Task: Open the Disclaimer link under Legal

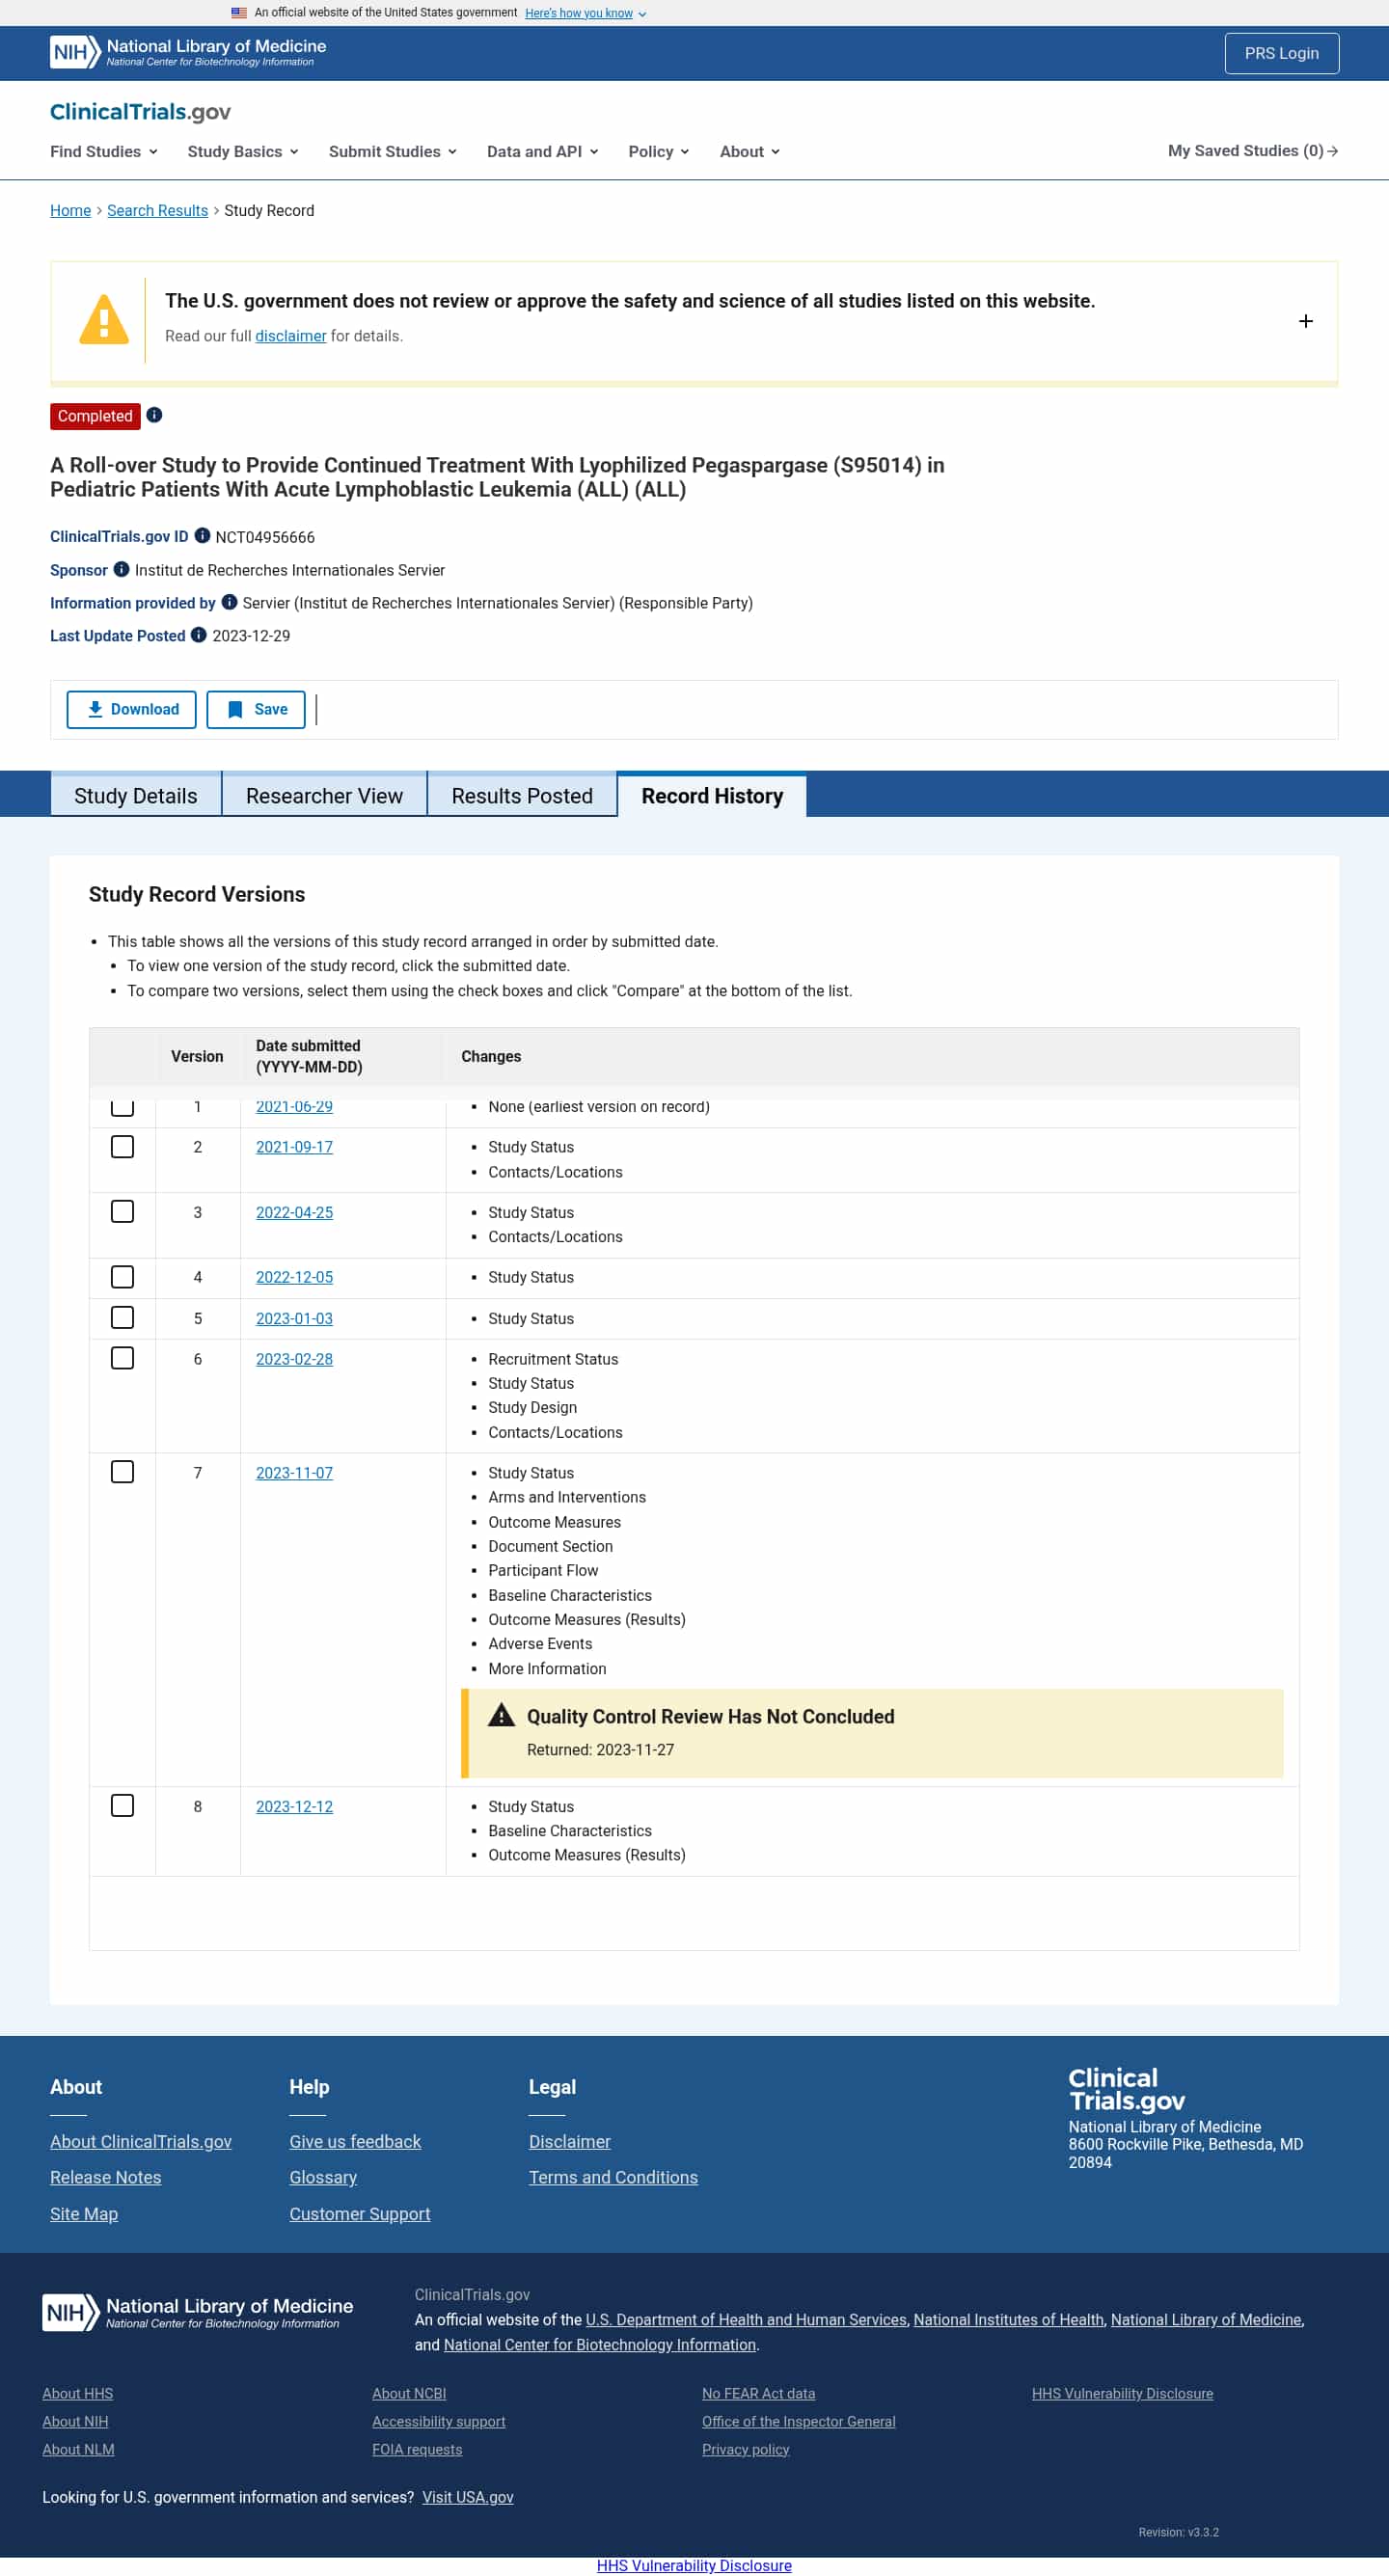Action: (569, 2141)
